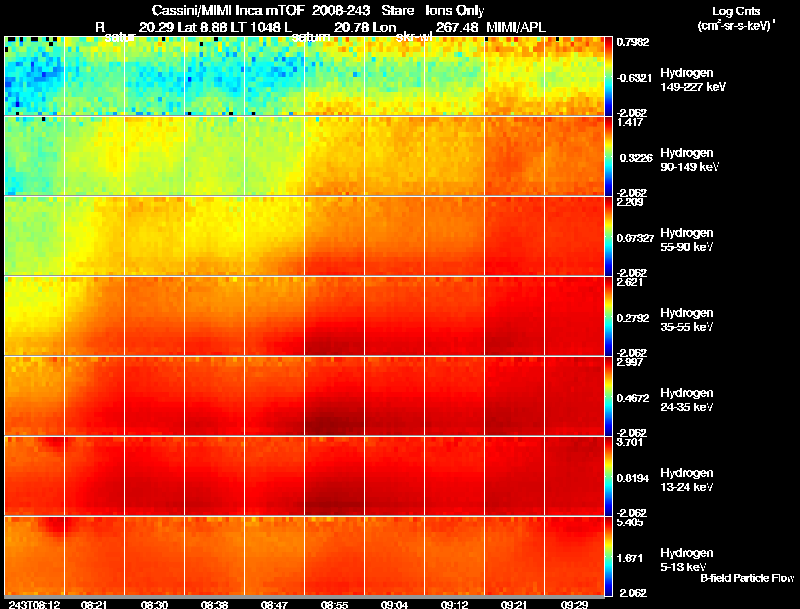Viewport: 800px width, 609px height.
Task: Click the MIMI/APL text in header
Action: [x=516, y=27]
